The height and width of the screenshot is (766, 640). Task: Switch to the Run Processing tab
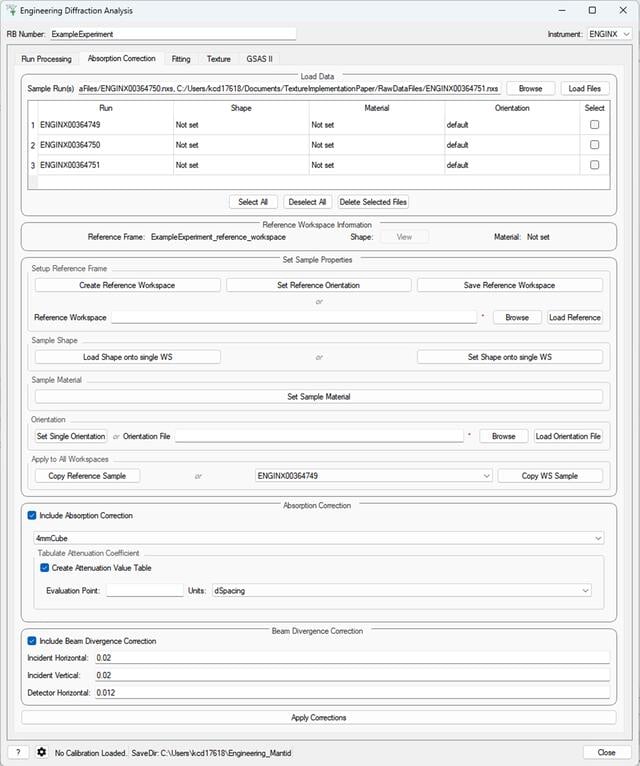click(x=46, y=59)
